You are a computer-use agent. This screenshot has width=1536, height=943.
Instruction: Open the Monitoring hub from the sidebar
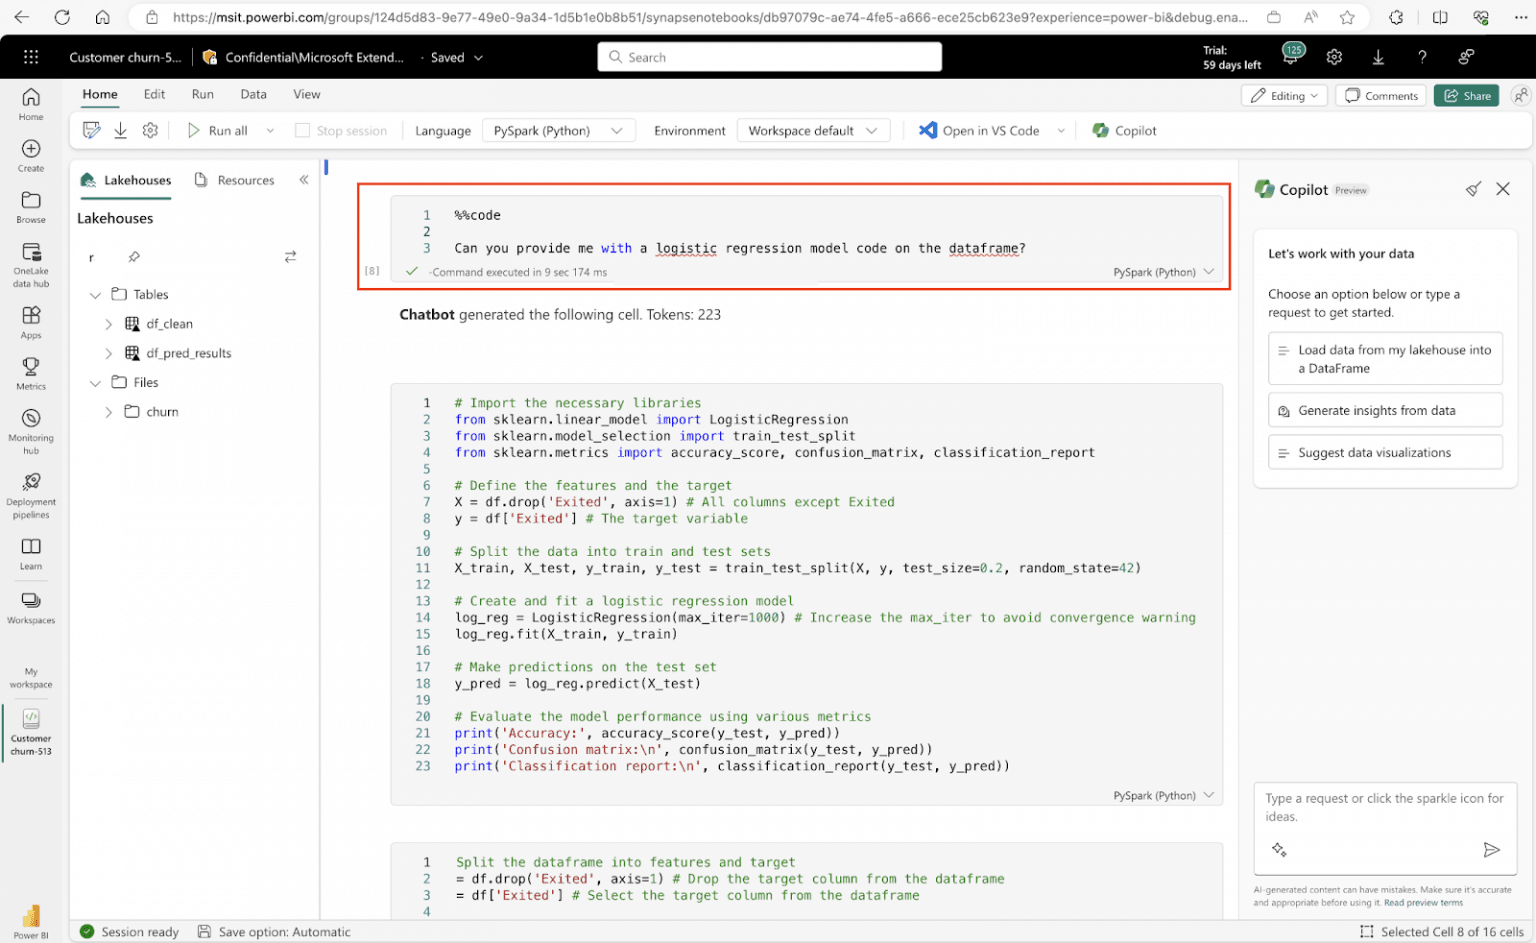[30, 427]
